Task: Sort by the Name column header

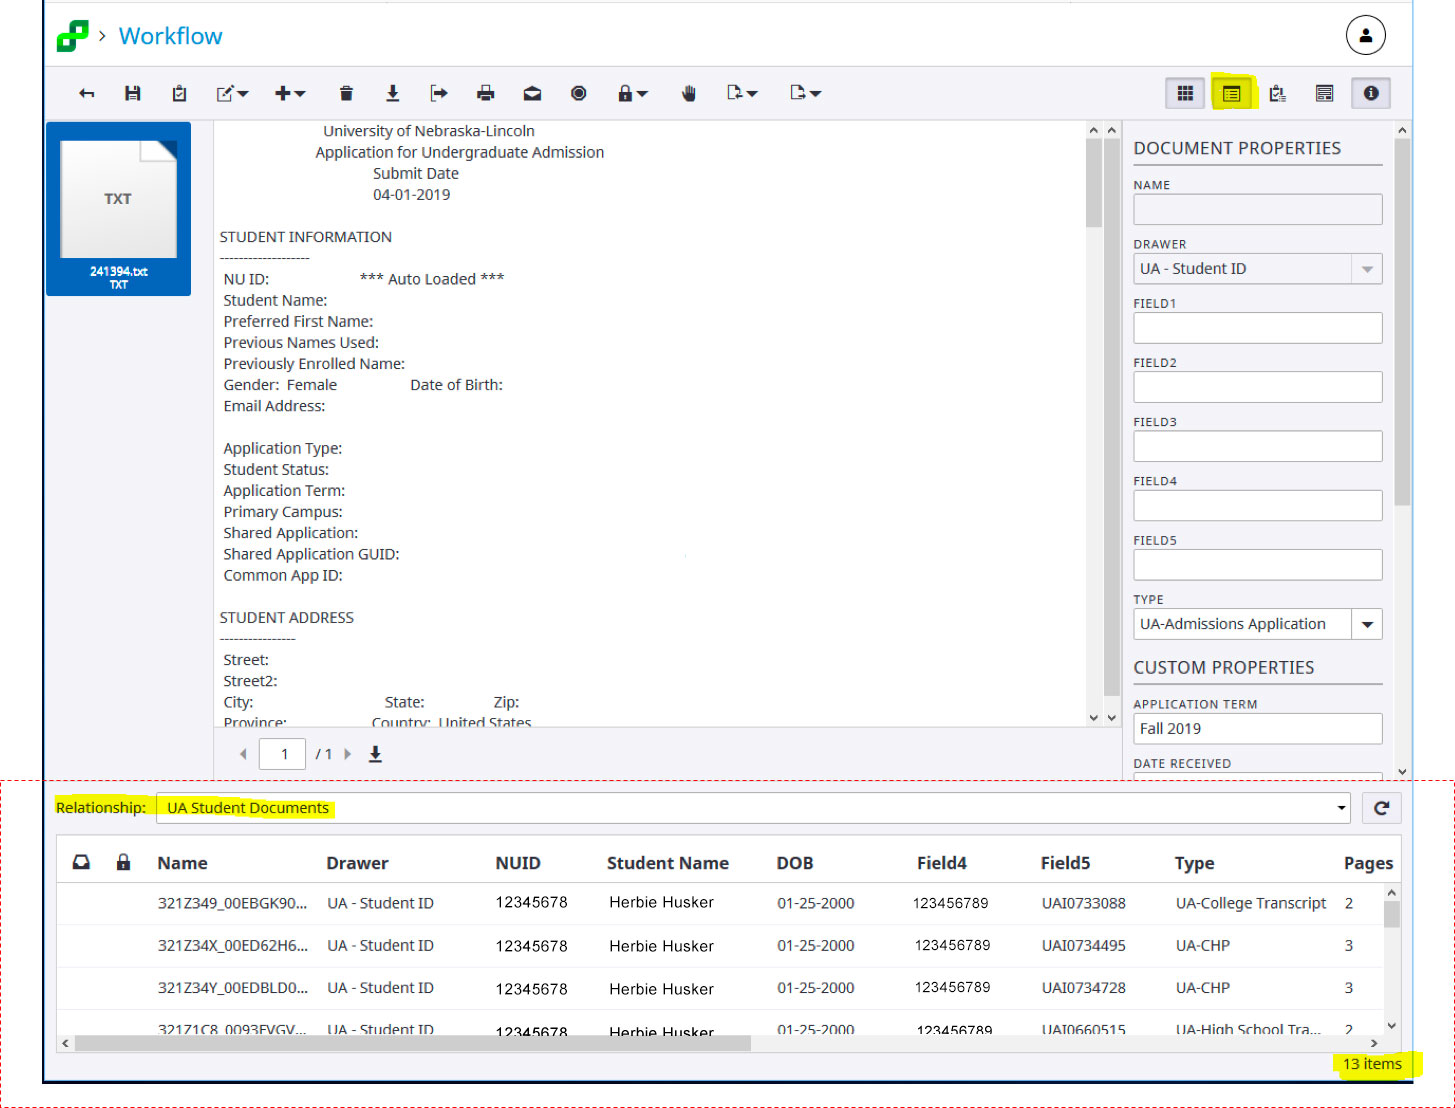Action: click(182, 863)
